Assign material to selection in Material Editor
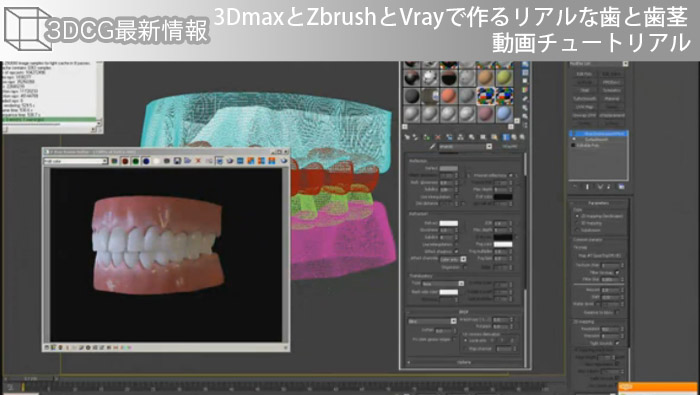This screenshot has width=700, height=395. click(427, 137)
